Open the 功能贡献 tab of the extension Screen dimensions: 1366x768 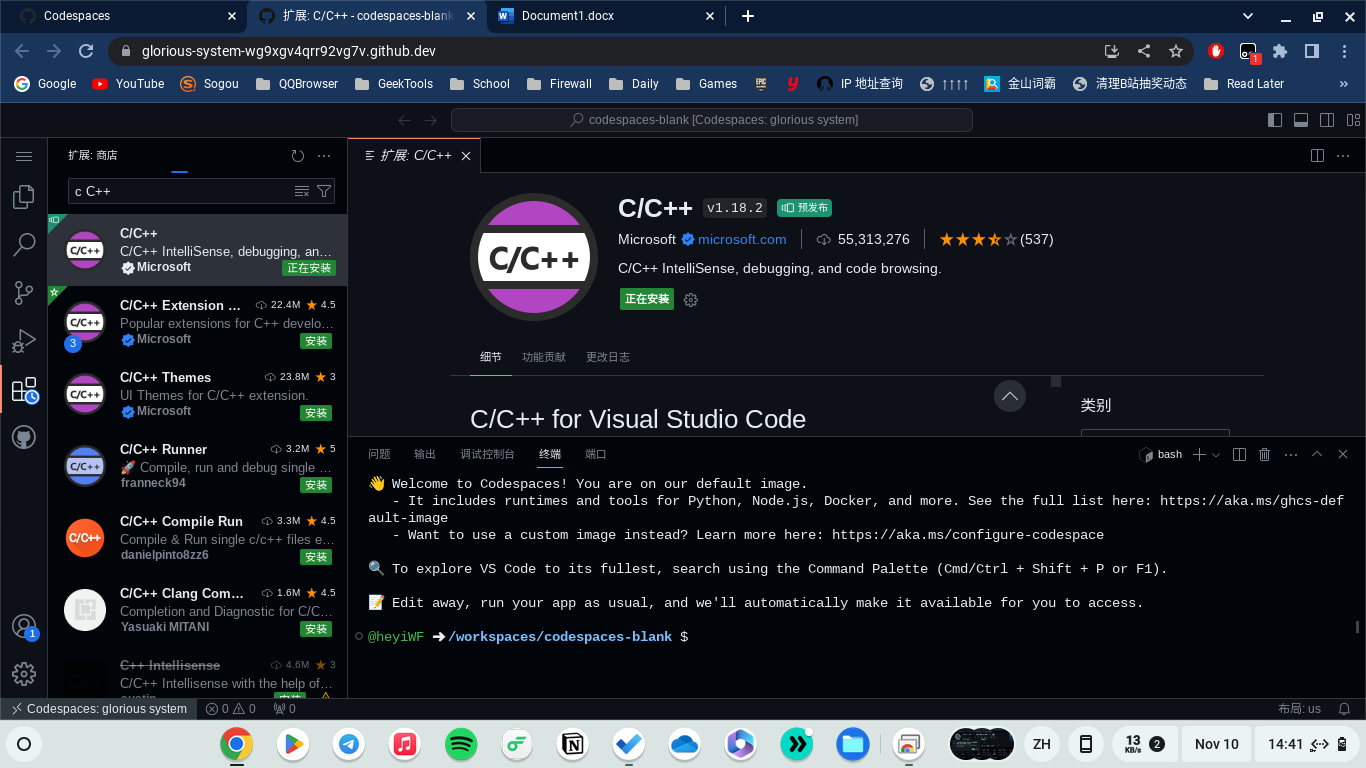[x=543, y=357]
